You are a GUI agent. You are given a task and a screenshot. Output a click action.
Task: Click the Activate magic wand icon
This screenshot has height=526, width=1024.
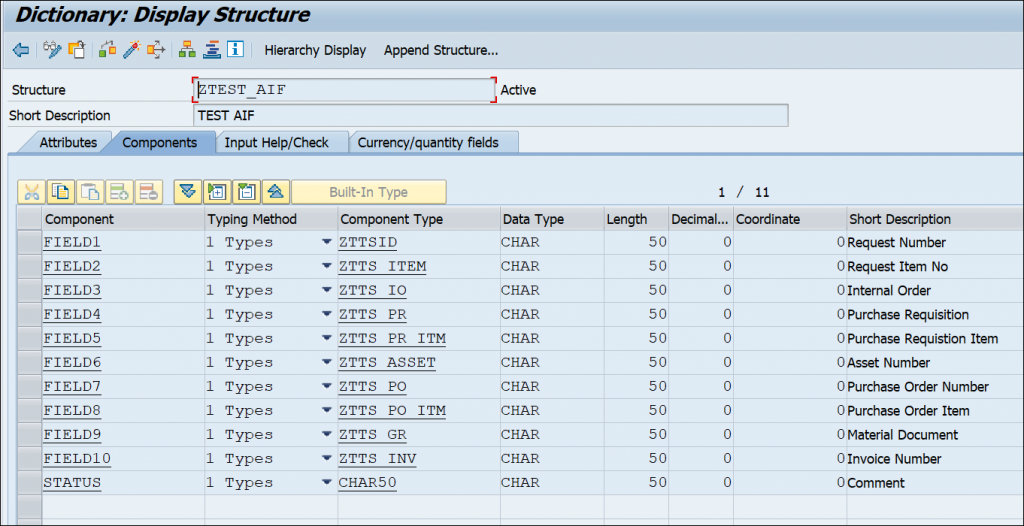point(132,50)
